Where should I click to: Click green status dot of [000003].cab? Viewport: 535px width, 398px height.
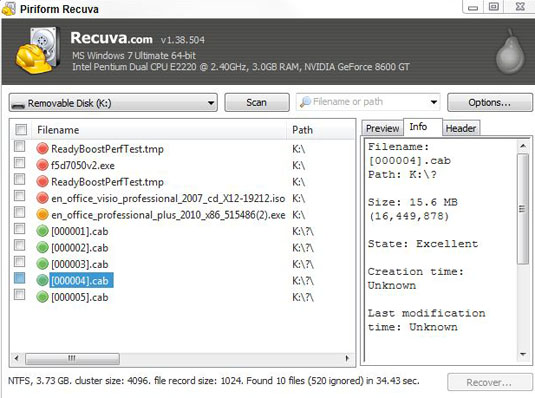pyautogui.click(x=42, y=264)
